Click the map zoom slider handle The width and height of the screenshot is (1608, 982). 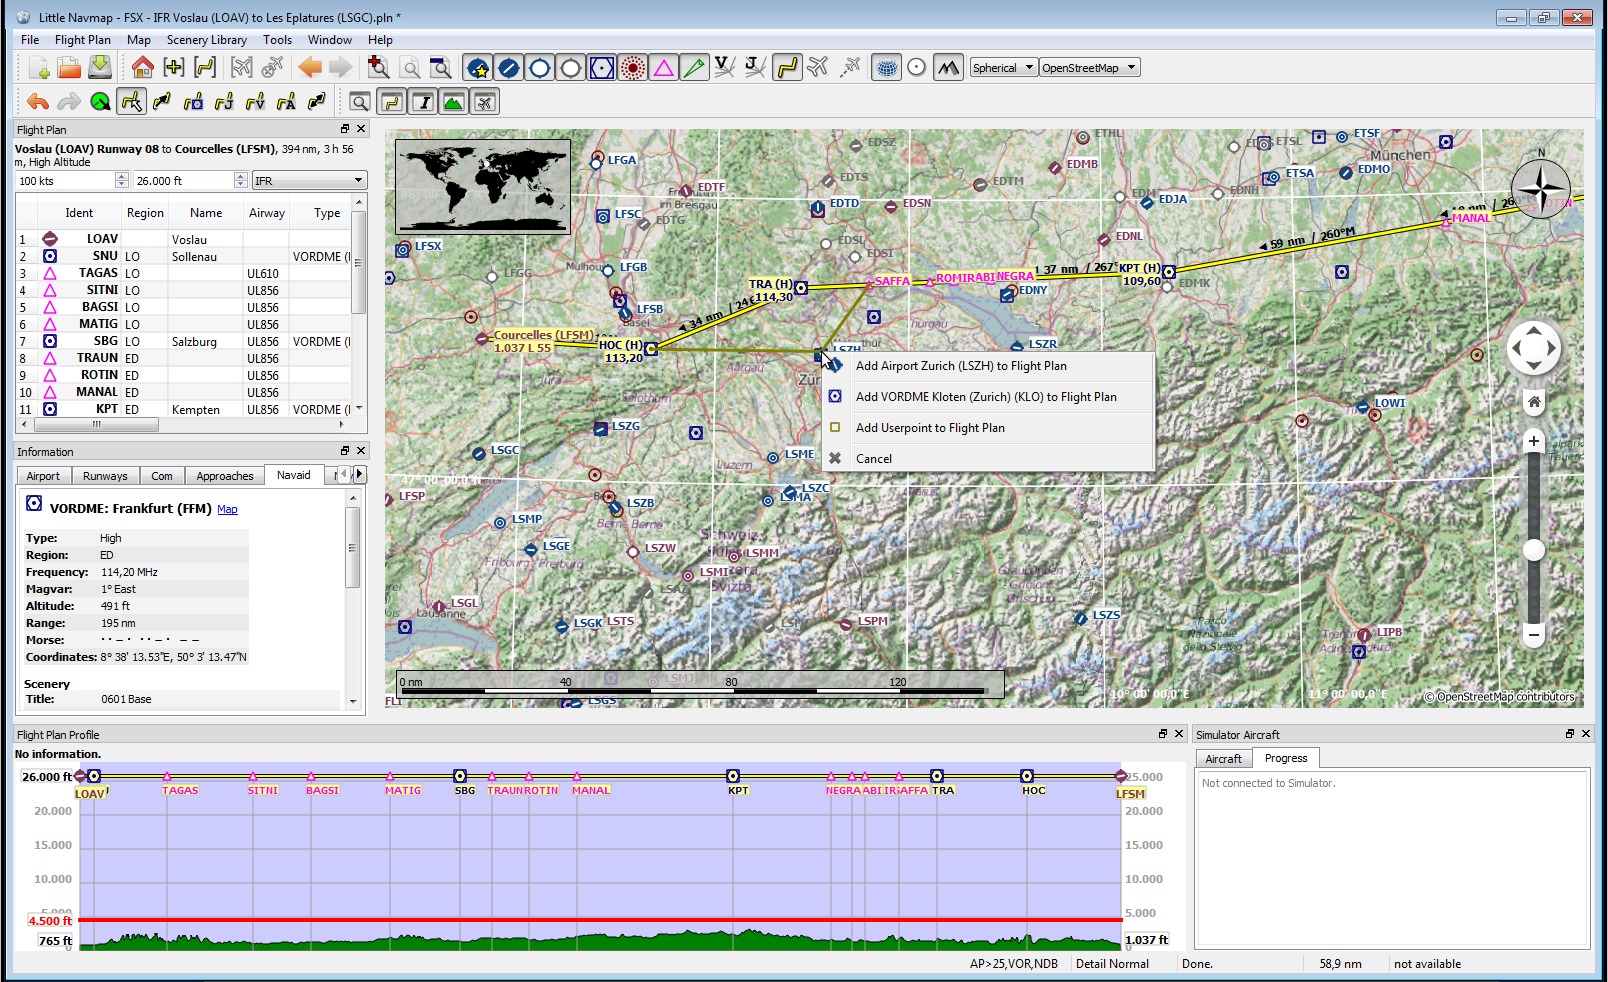click(1533, 550)
